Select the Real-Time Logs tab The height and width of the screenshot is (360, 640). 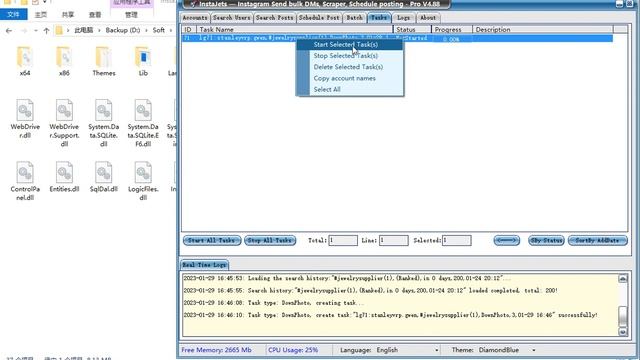point(204,265)
